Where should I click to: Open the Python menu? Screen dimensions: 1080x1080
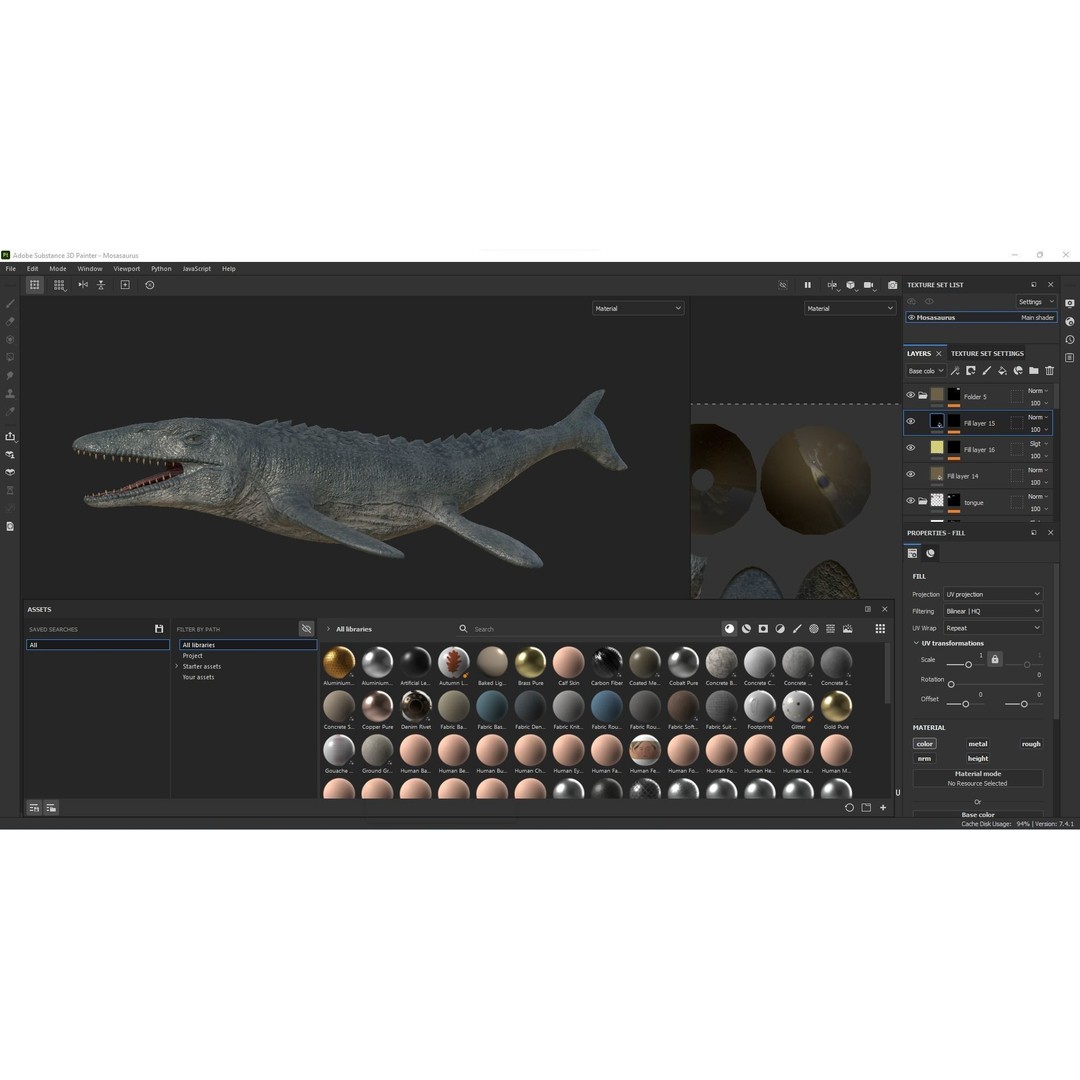(x=161, y=269)
